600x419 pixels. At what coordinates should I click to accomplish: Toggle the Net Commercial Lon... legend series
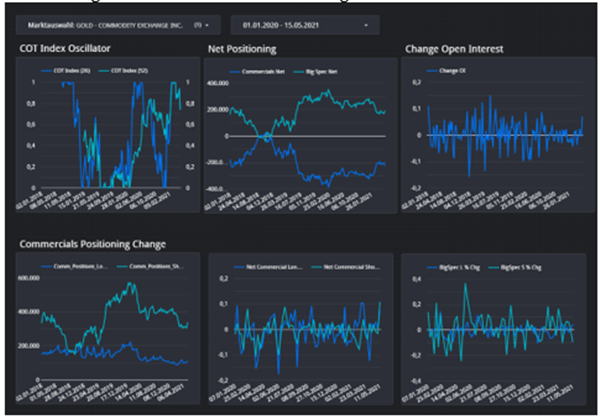268,267
